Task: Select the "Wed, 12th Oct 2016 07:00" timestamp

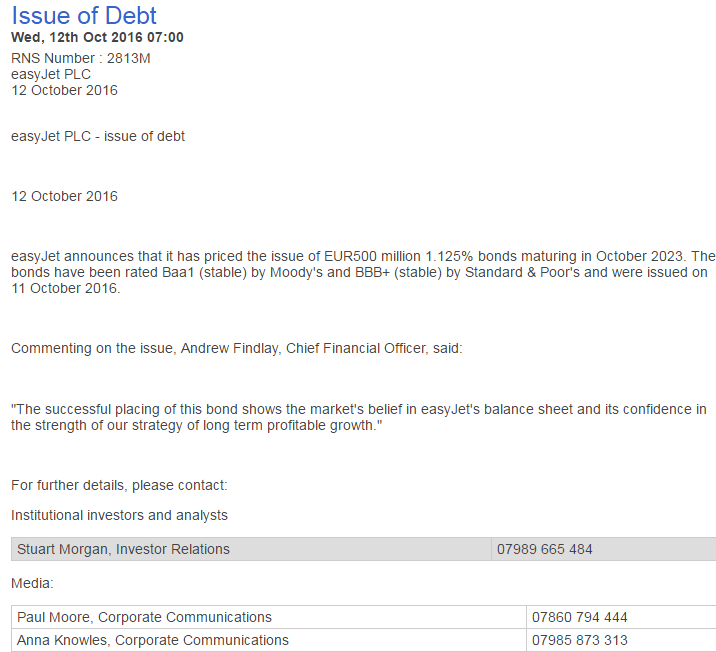Action: (x=97, y=37)
